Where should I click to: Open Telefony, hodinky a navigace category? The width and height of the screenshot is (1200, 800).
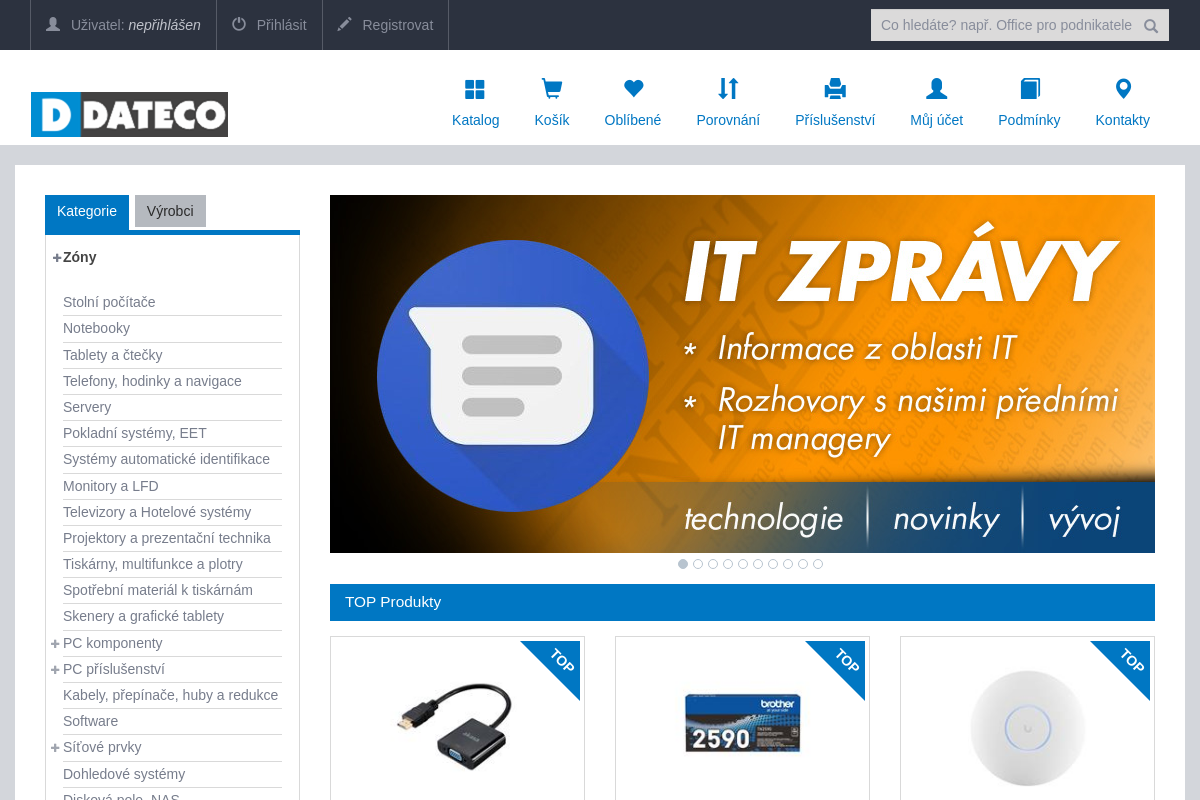pyautogui.click(x=152, y=381)
